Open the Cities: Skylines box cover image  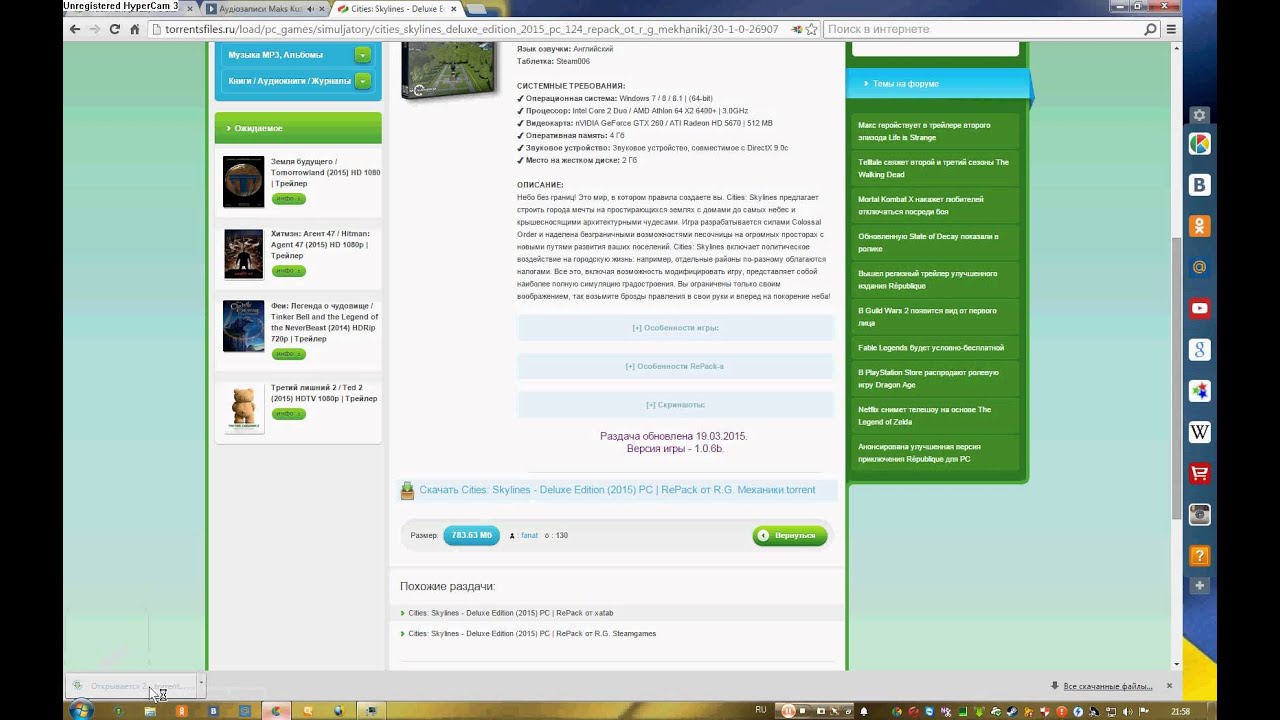pos(449,70)
